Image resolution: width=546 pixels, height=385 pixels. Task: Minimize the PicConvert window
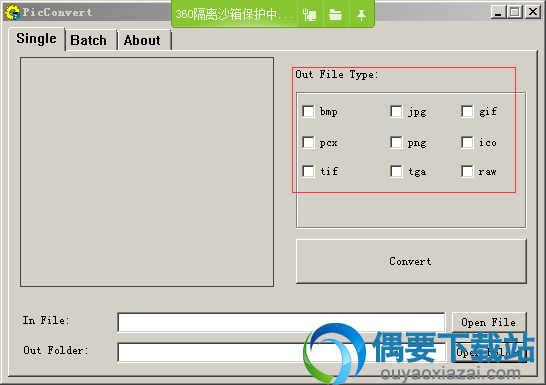pos(498,12)
